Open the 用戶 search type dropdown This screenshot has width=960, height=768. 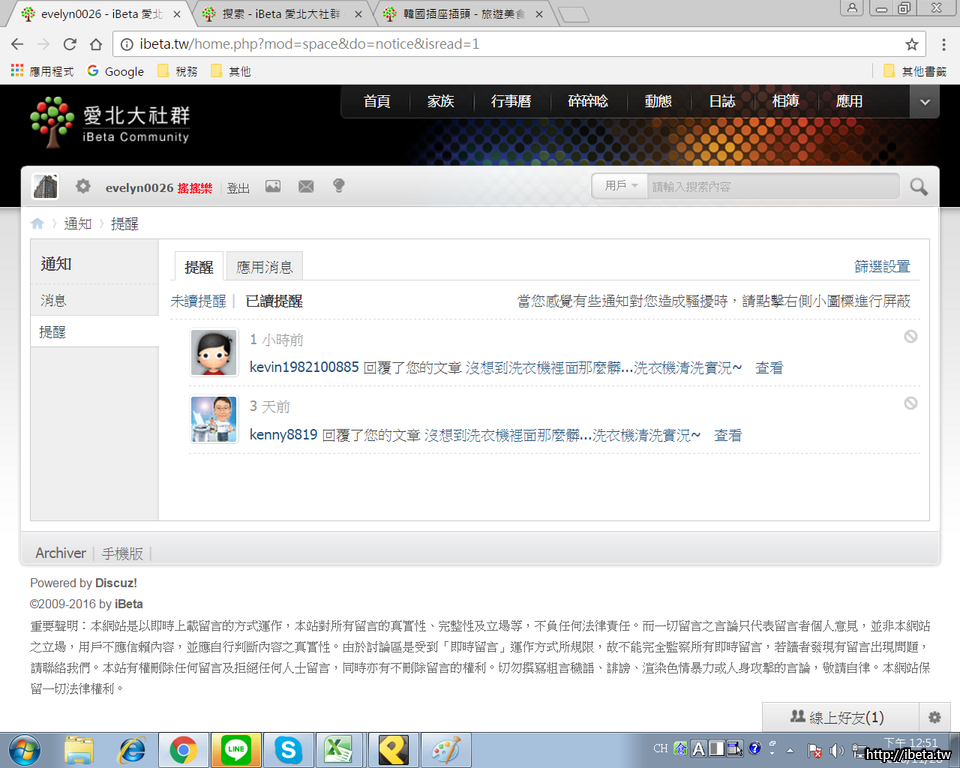pos(620,186)
